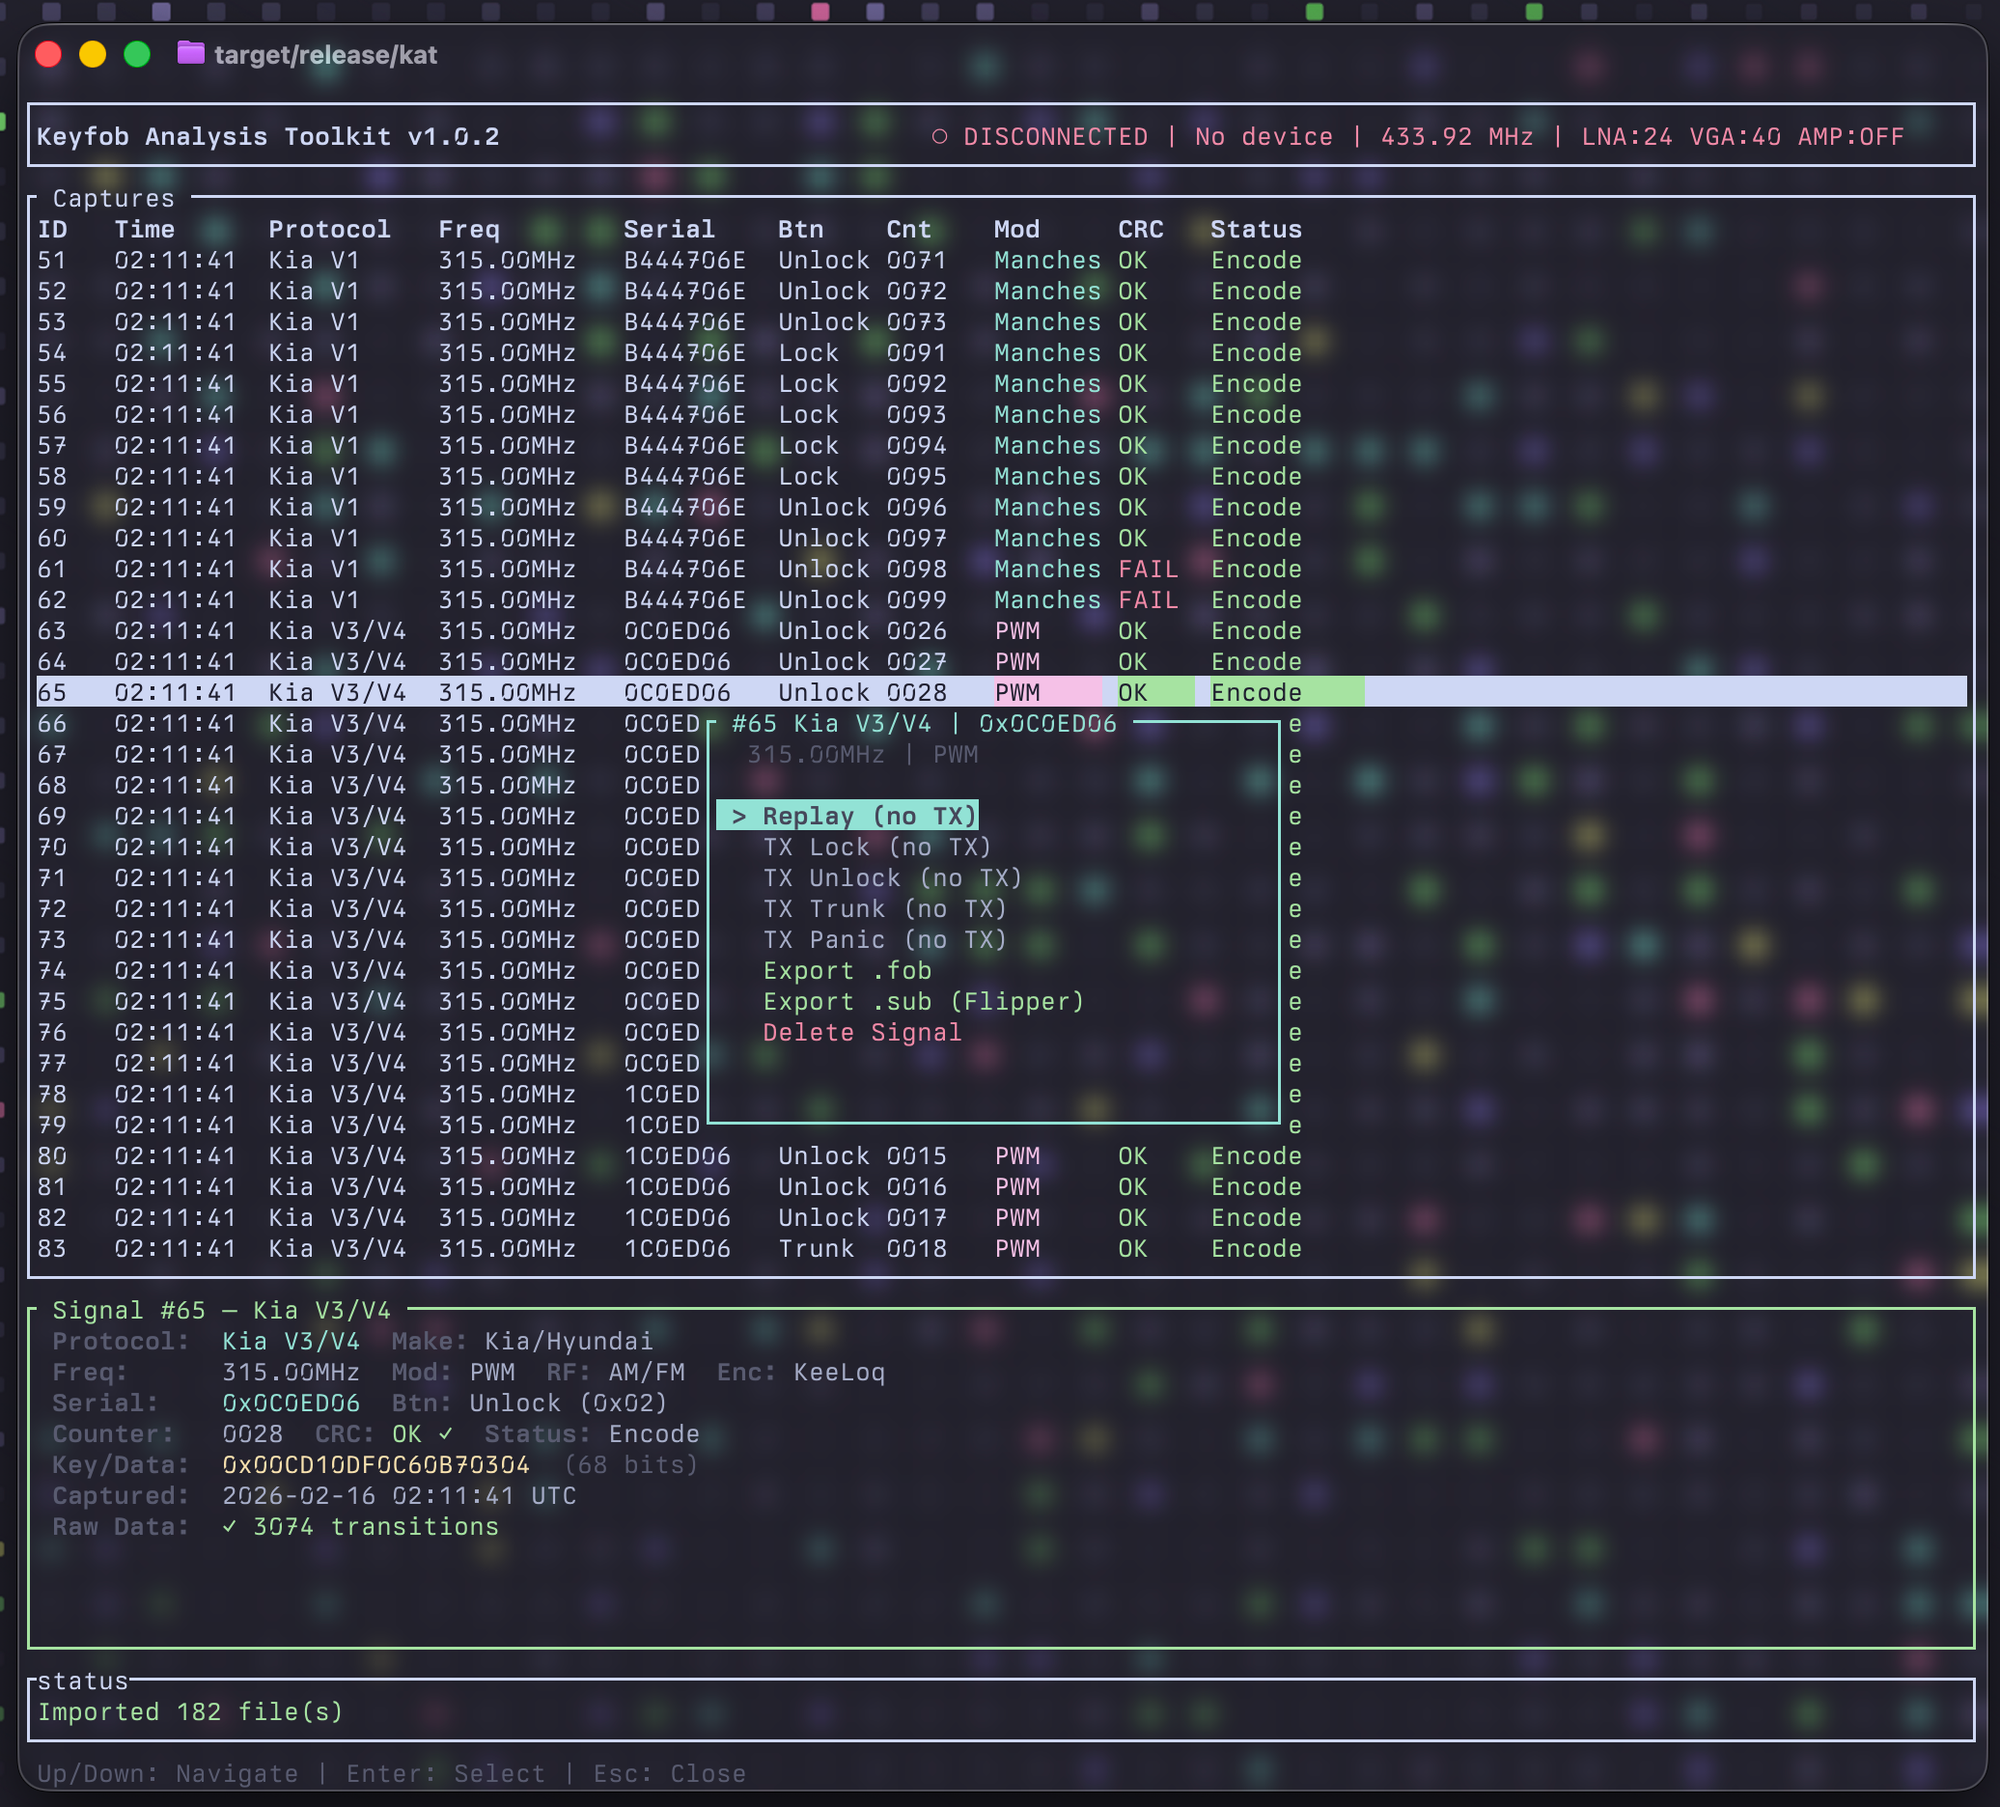Select capture row 61 with CRC FAIL
This screenshot has width=2000, height=1807.
[x=313, y=570]
